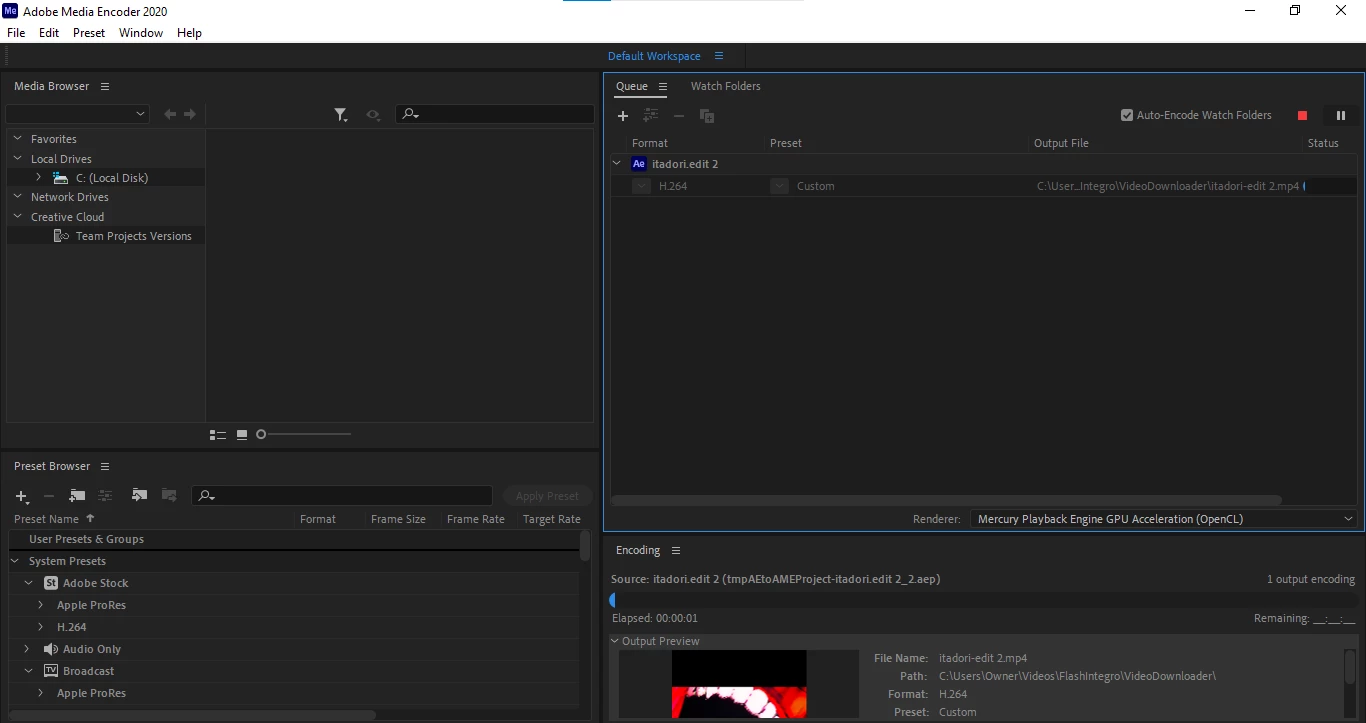Click the Adobe Stock St icon
The image size is (1366, 723).
tap(51, 583)
